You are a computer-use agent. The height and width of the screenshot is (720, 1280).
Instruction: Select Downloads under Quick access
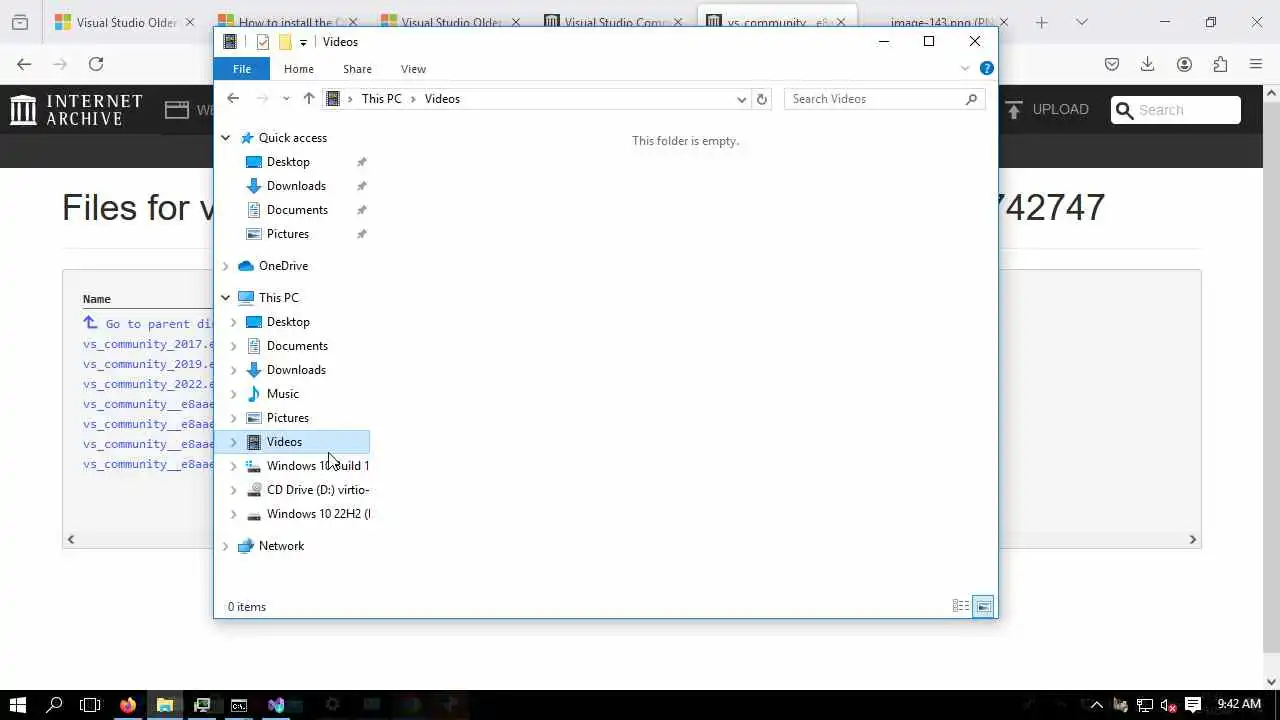(296, 186)
